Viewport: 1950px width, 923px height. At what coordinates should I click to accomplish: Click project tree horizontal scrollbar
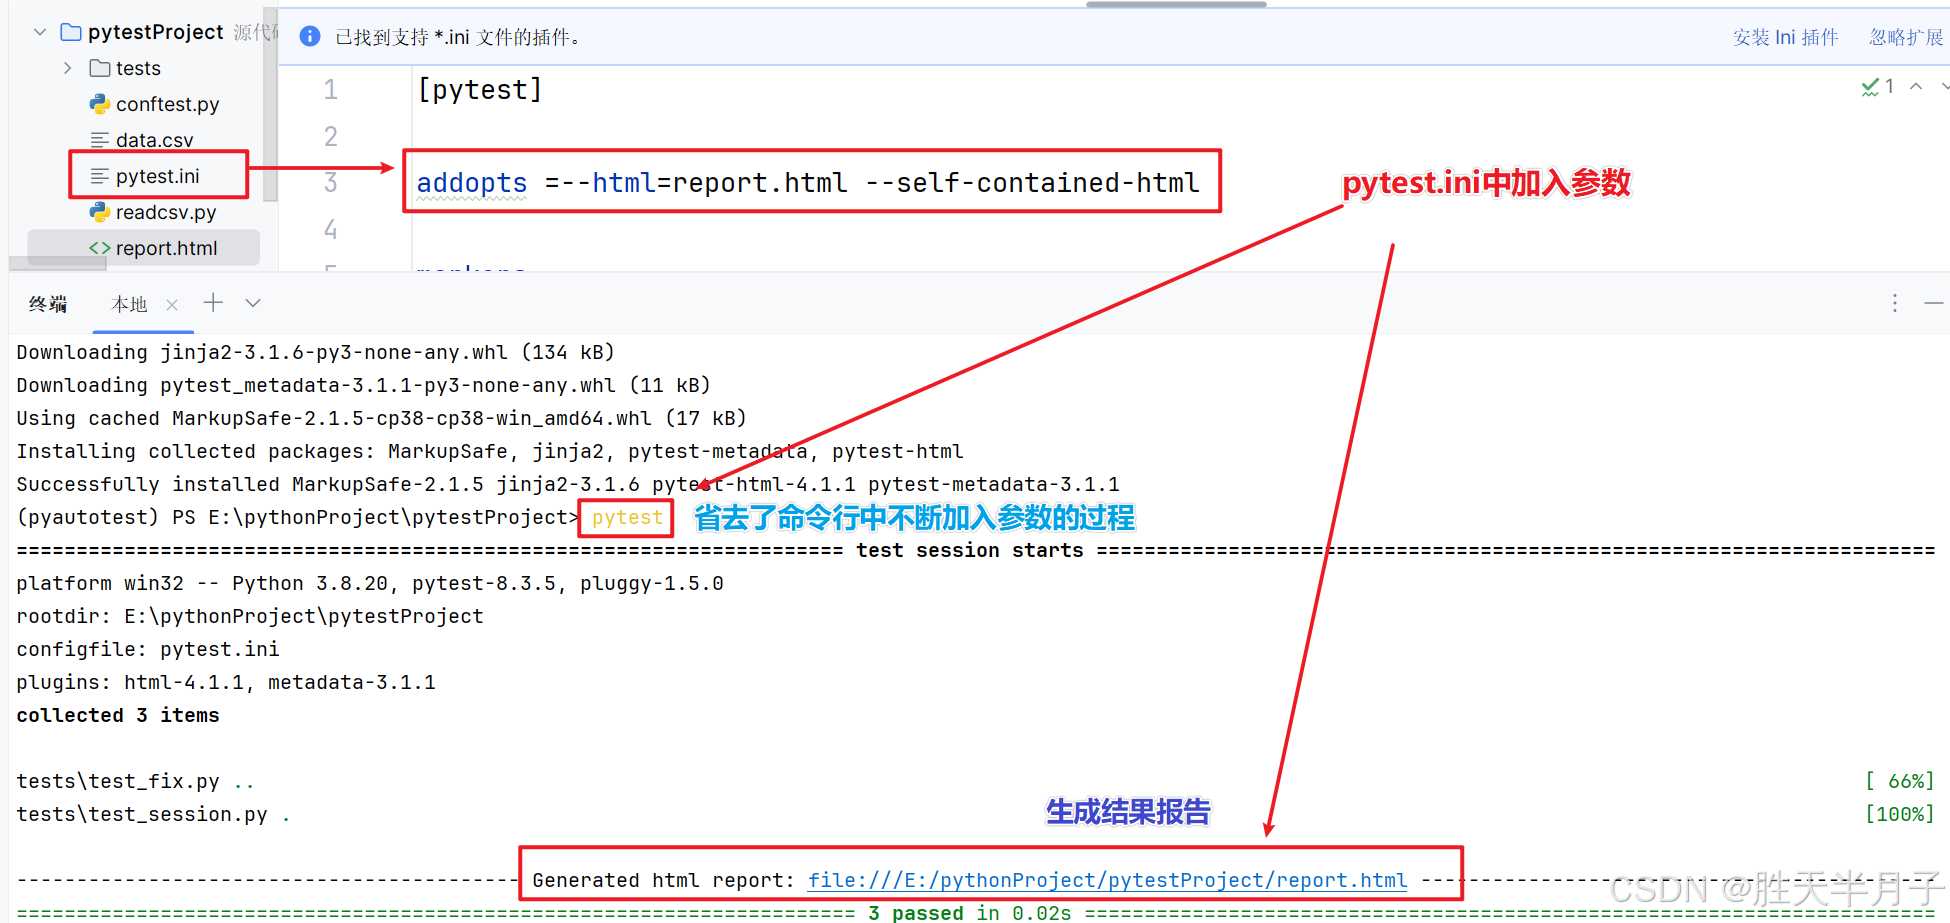pos(58,263)
